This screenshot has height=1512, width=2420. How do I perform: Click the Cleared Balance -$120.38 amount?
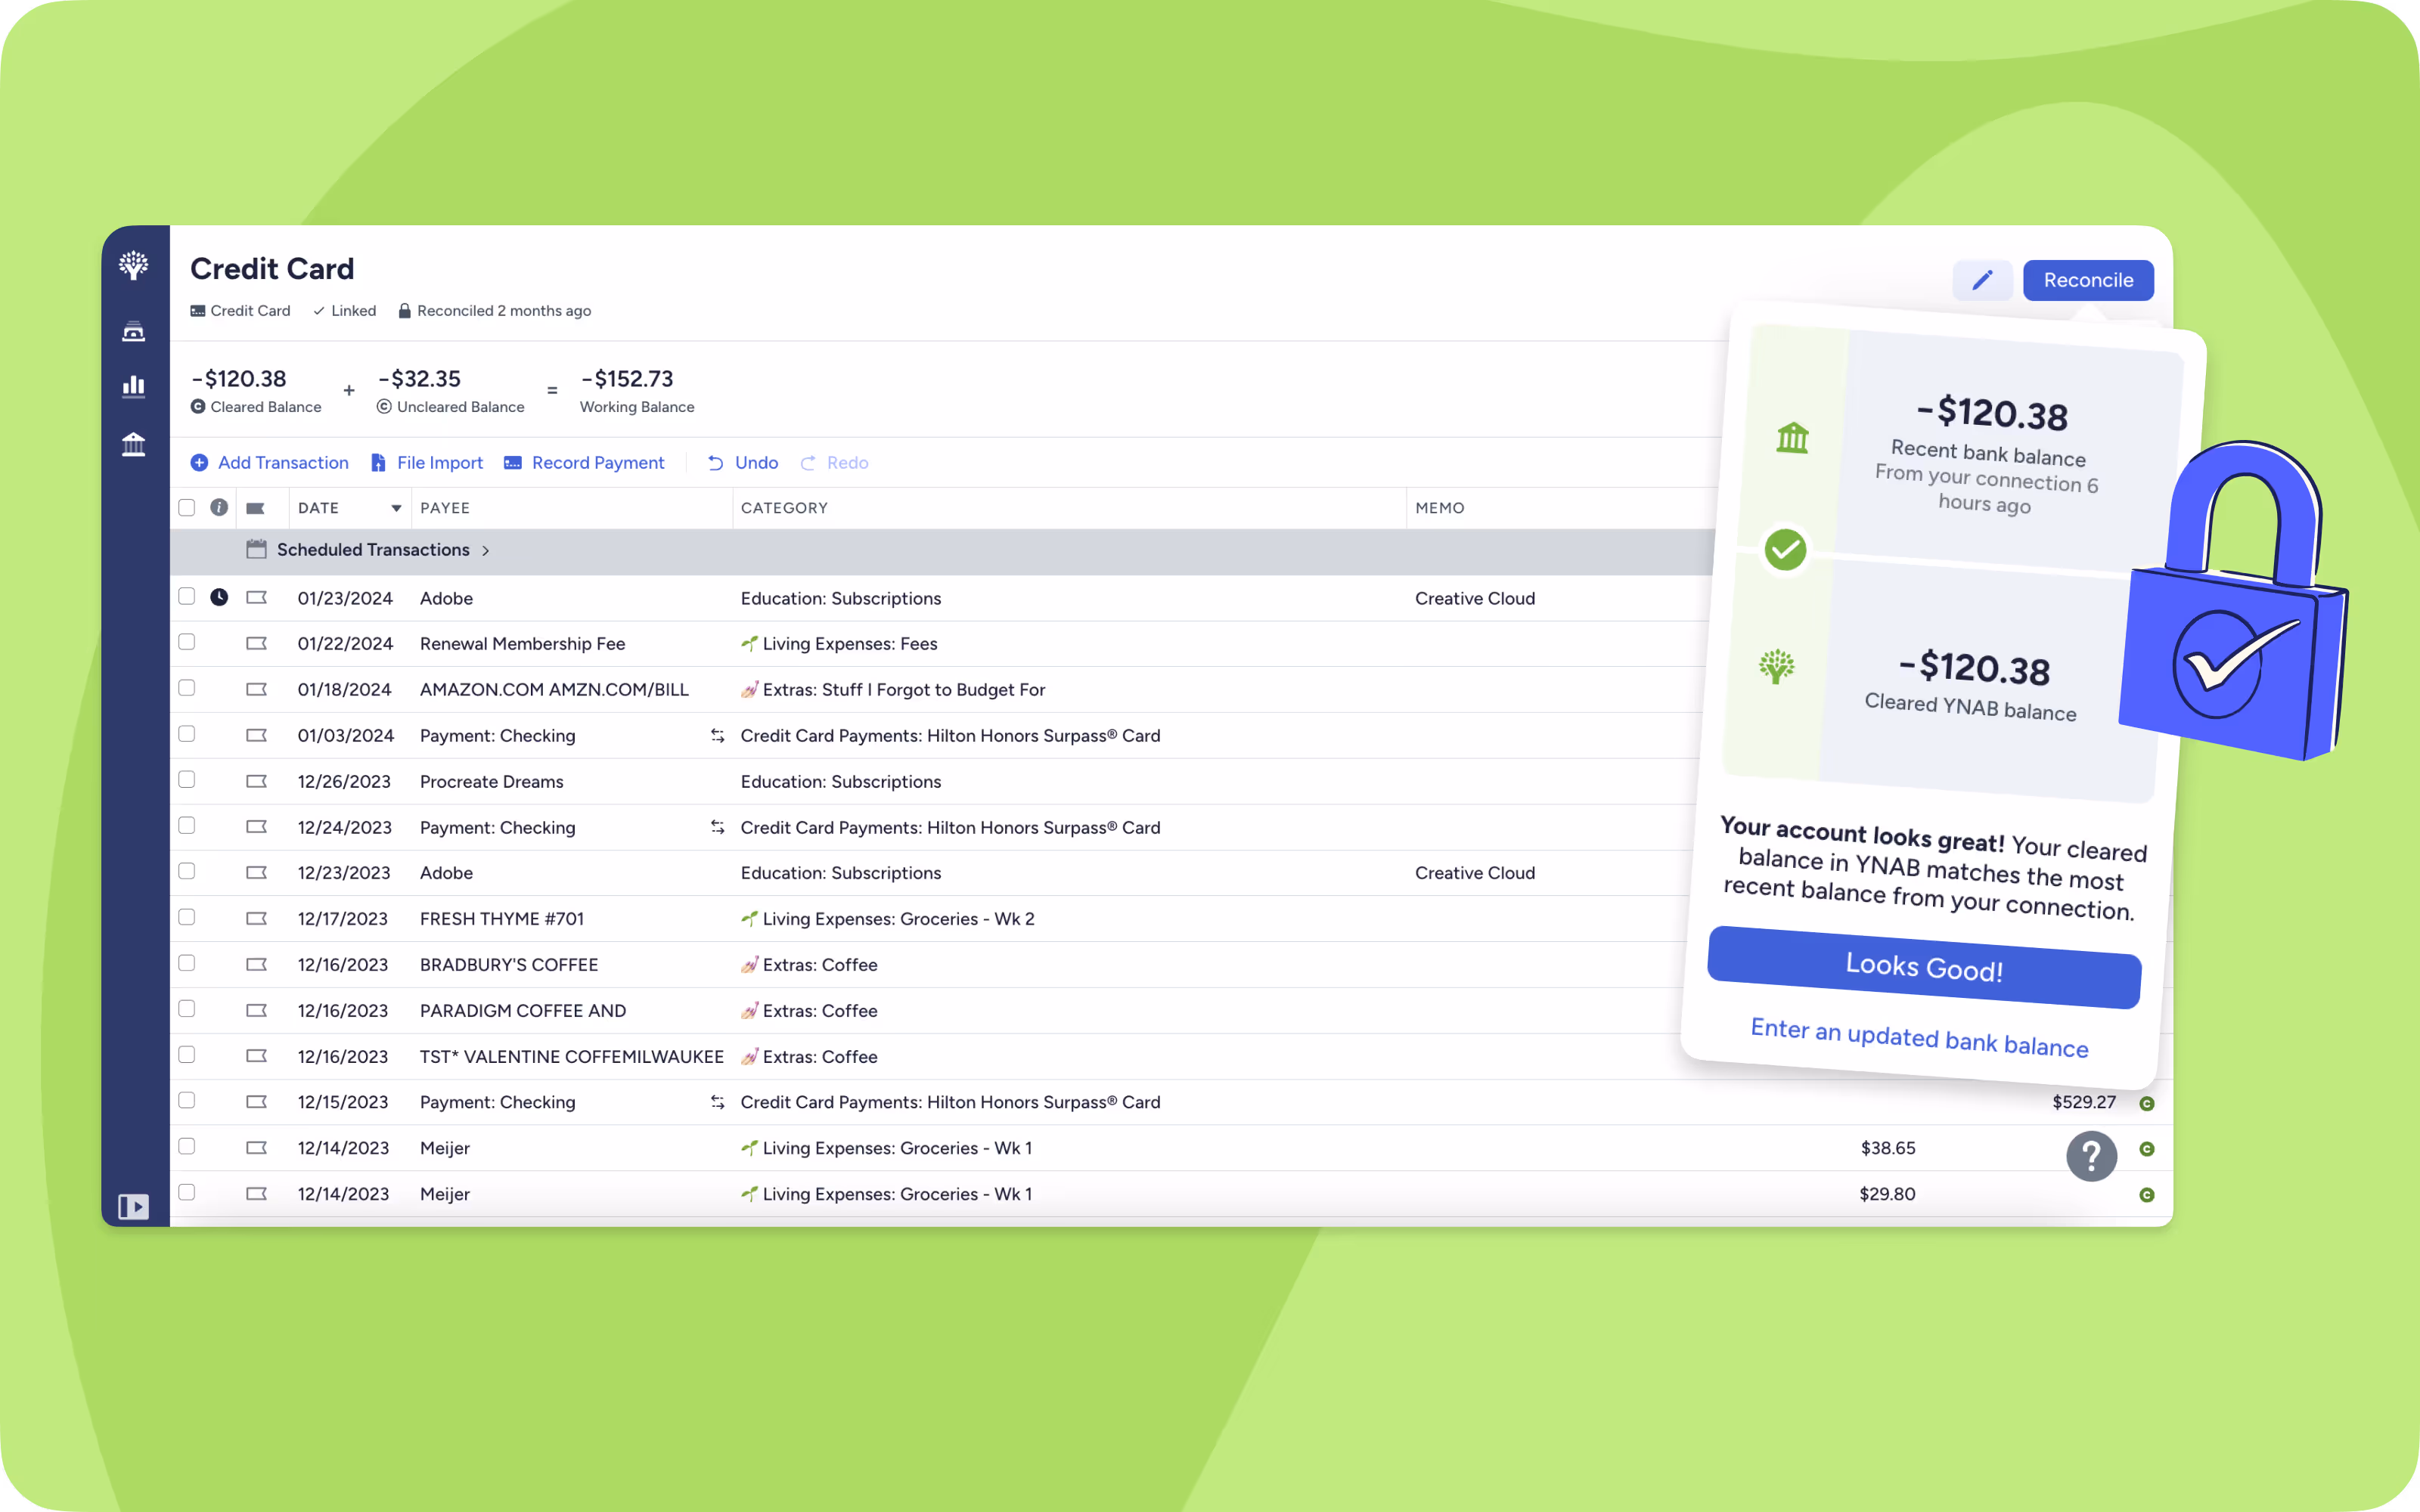click(239, 379)
